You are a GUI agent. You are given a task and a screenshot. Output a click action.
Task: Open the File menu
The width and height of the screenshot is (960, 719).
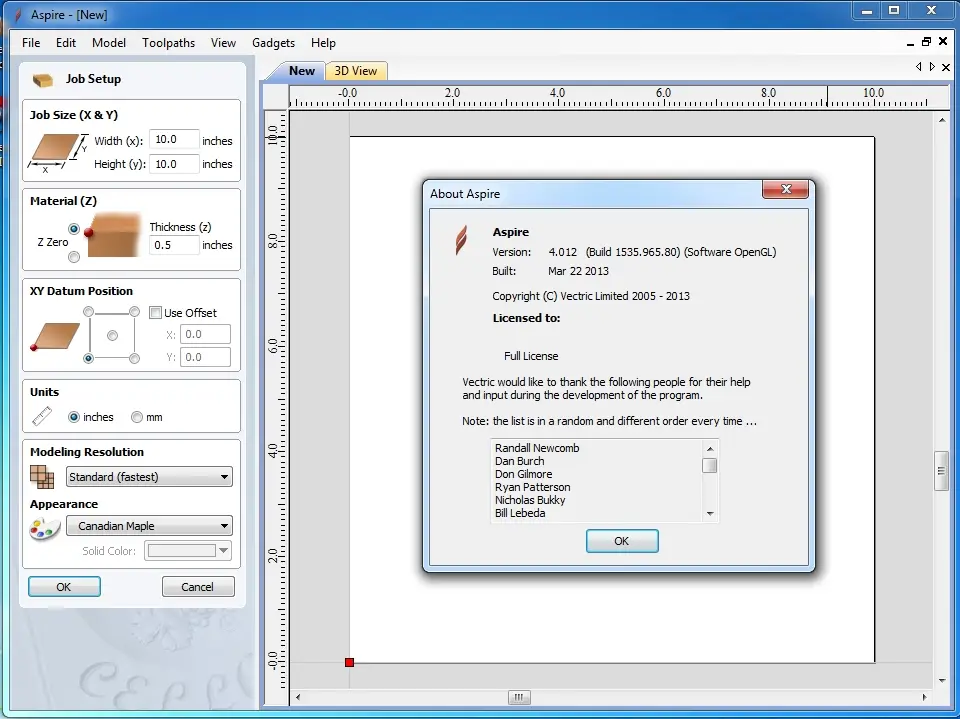[31, 43]
